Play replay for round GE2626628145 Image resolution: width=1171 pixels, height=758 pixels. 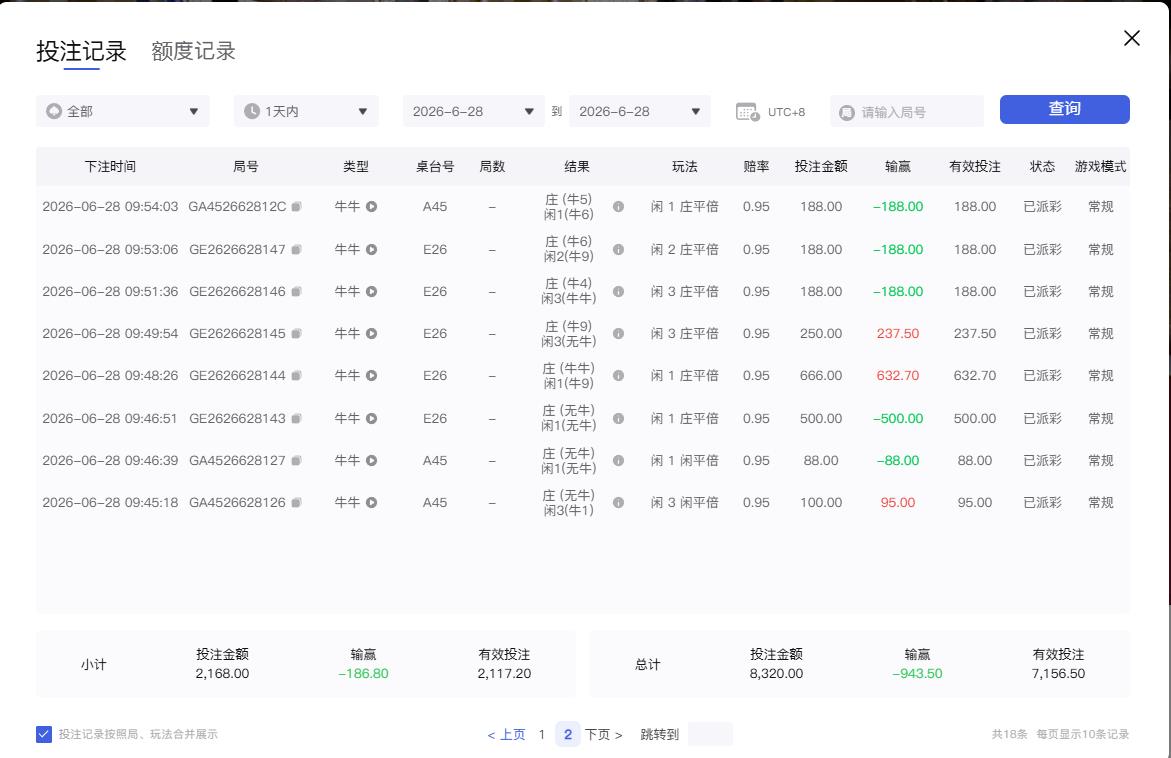(371, 334)
